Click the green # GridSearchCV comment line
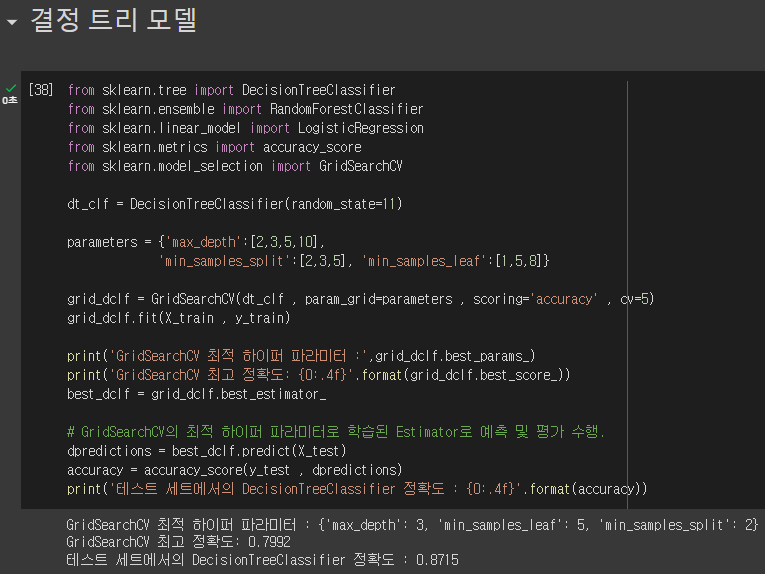The height and width of the screenshot is (574, 765). tap(336, 432)
